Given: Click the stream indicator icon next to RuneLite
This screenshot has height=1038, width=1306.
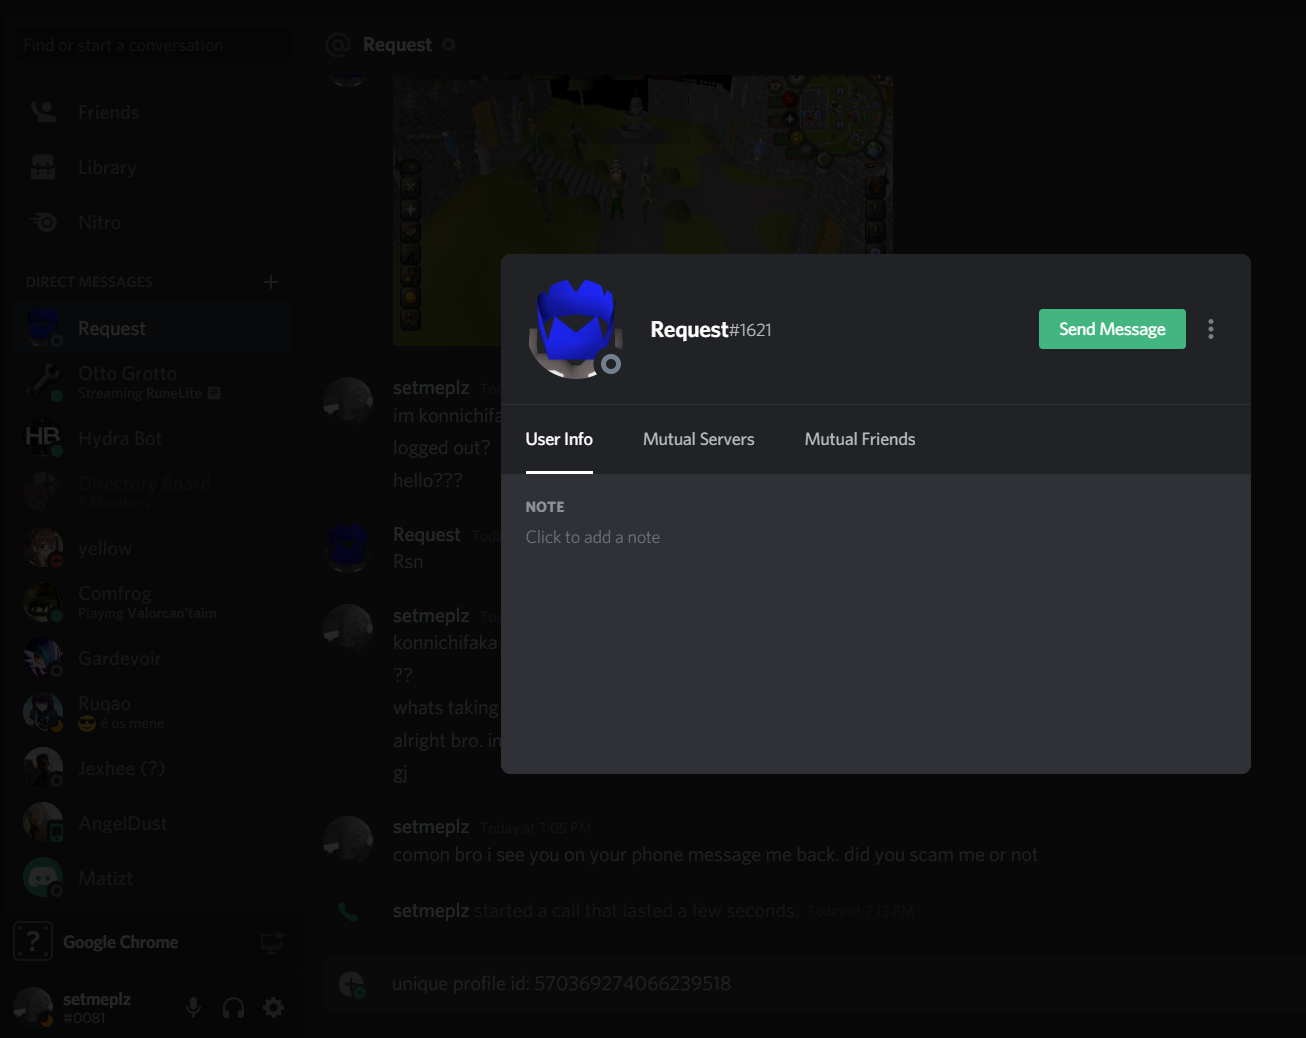Looking at the screenshot, I should point(214,393).
